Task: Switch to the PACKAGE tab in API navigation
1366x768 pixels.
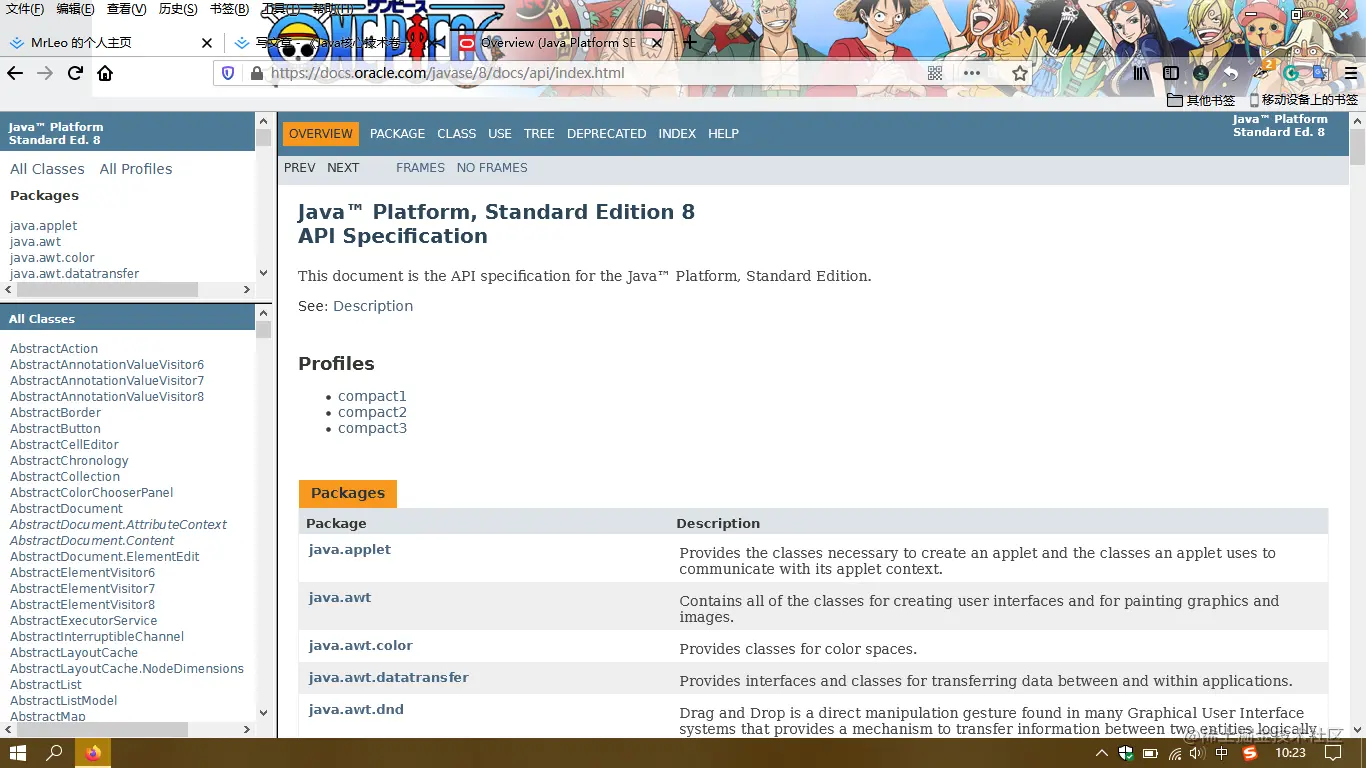Action: [x=397, y=133]
